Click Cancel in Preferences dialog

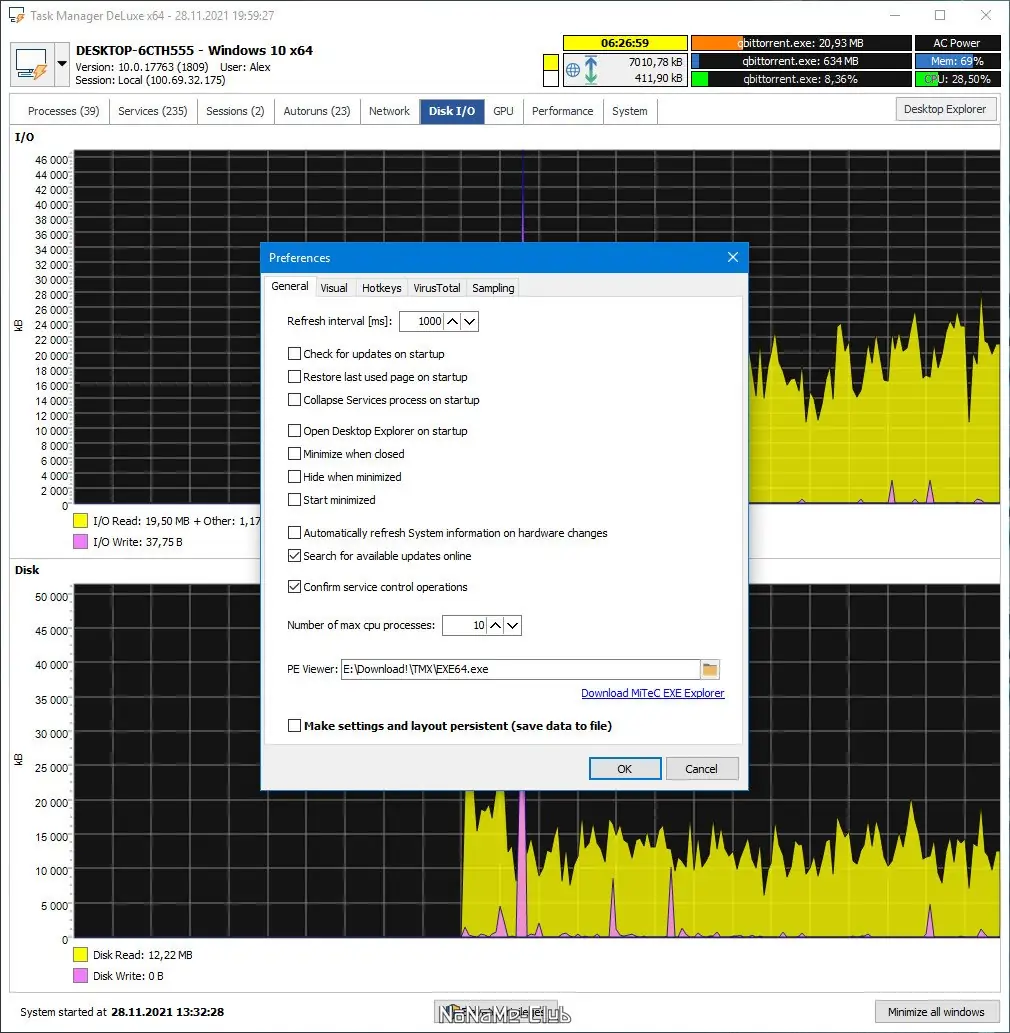click(x=701, y=769)
